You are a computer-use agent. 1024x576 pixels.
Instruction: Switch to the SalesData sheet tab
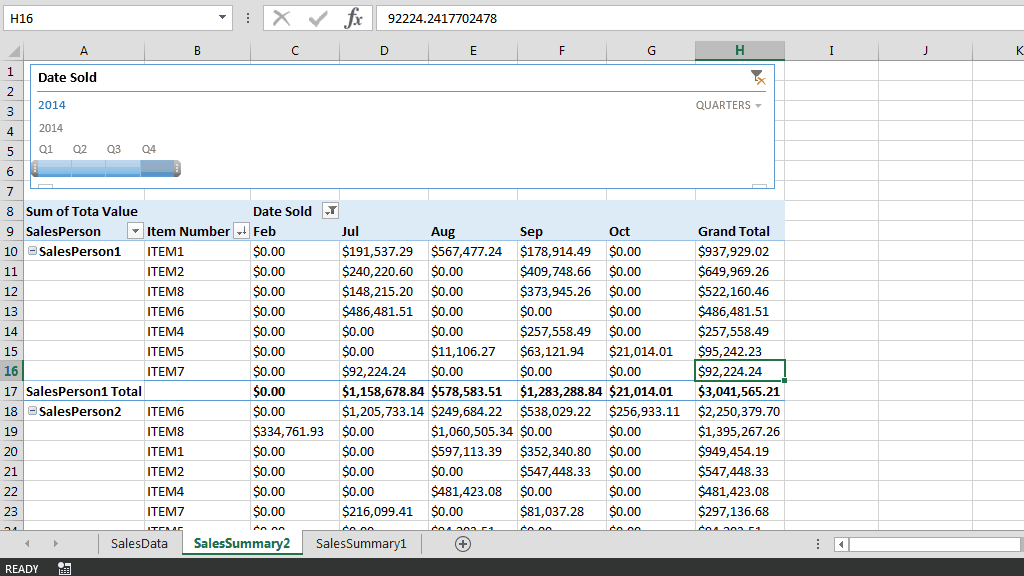tap(139, 543)
